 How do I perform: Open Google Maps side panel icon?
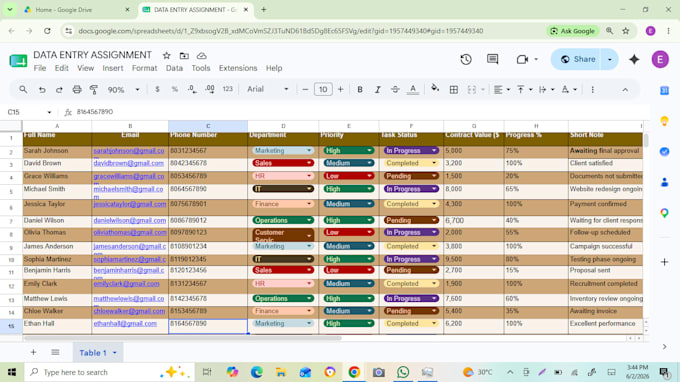[x=664, y=213]
